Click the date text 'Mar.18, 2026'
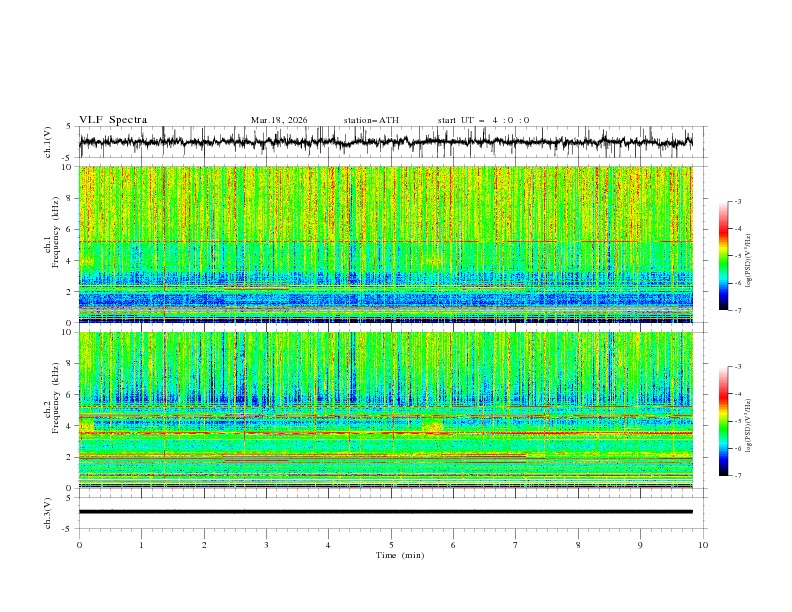 (279, 120)
